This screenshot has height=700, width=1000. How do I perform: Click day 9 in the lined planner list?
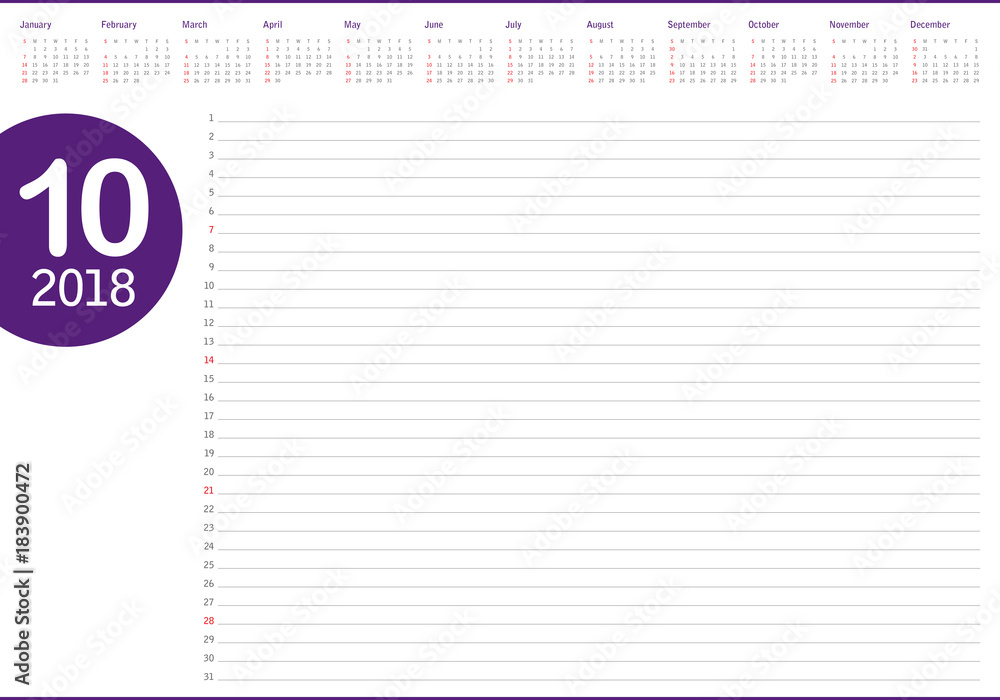(211, 267)
